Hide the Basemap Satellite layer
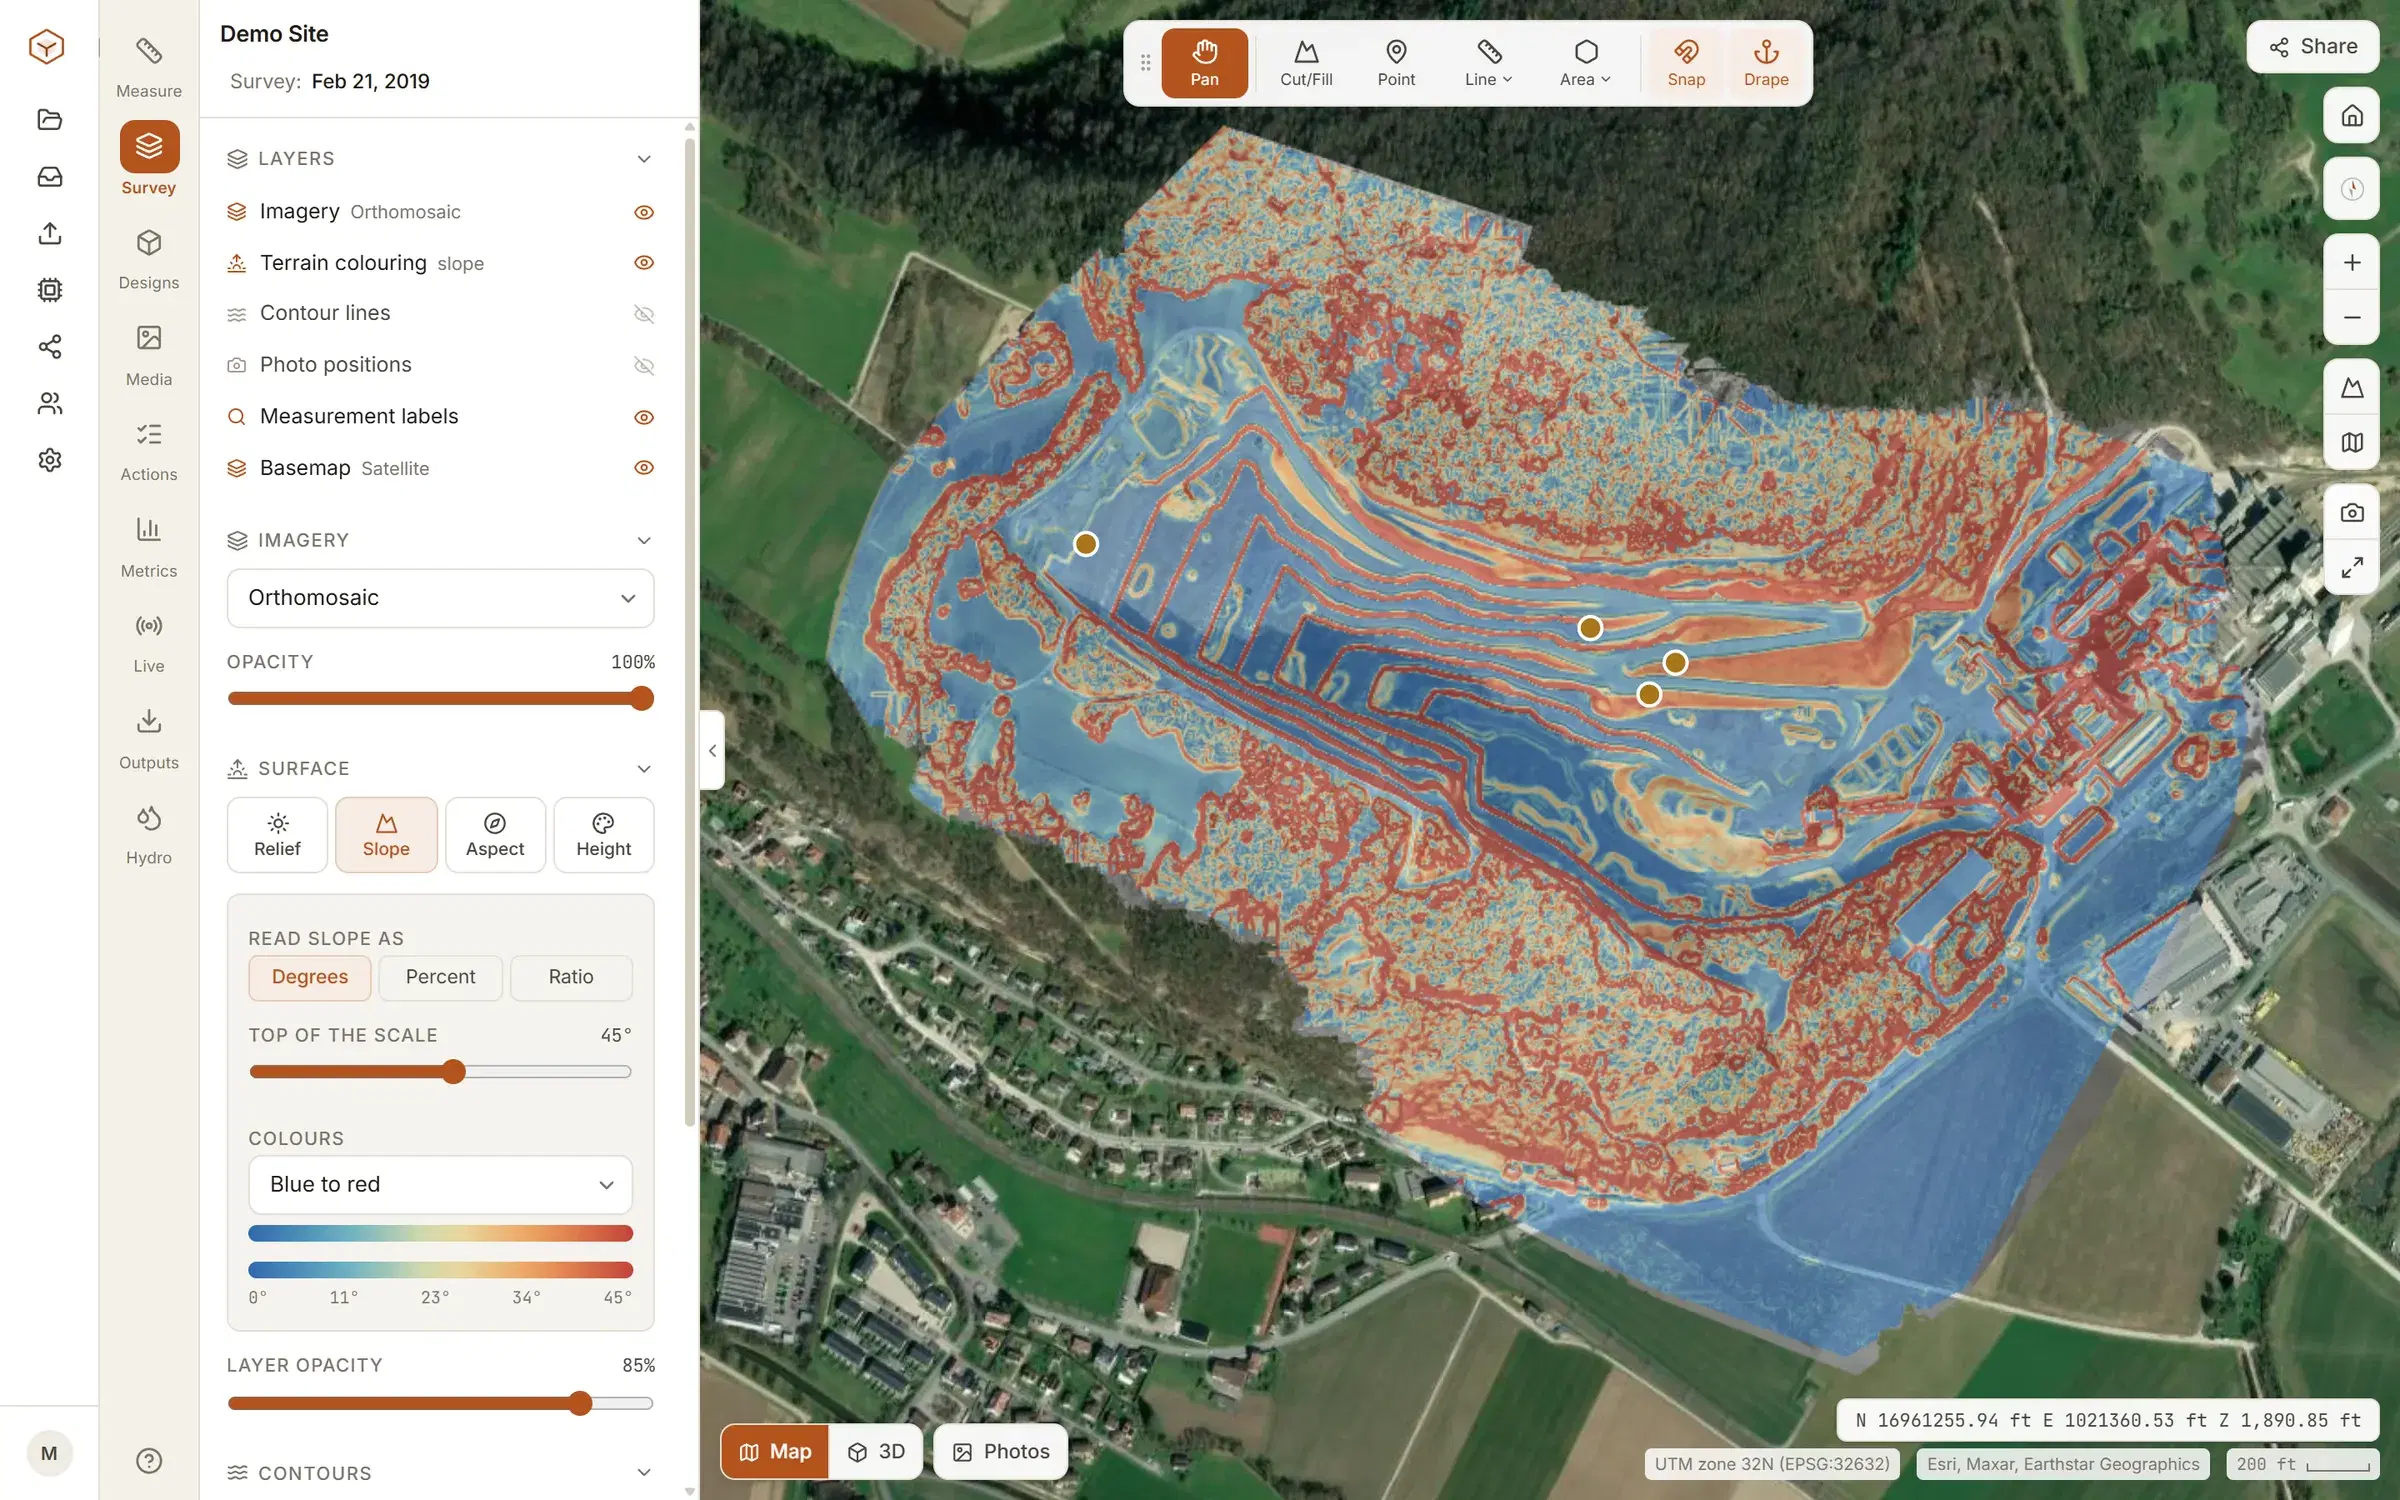Image resolution: width=2400 pixels, height=1500 pixels. [644, 467]
